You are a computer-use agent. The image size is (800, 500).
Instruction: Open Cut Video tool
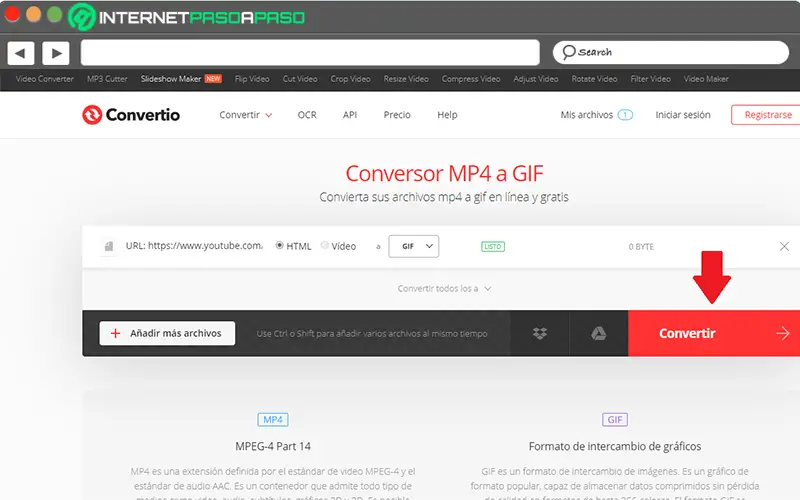[x=300, y=79]
